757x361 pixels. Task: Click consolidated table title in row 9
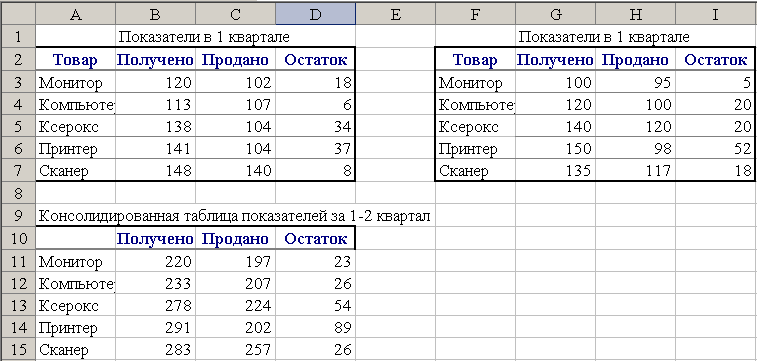pyautogui.click(x=234, y=216)
